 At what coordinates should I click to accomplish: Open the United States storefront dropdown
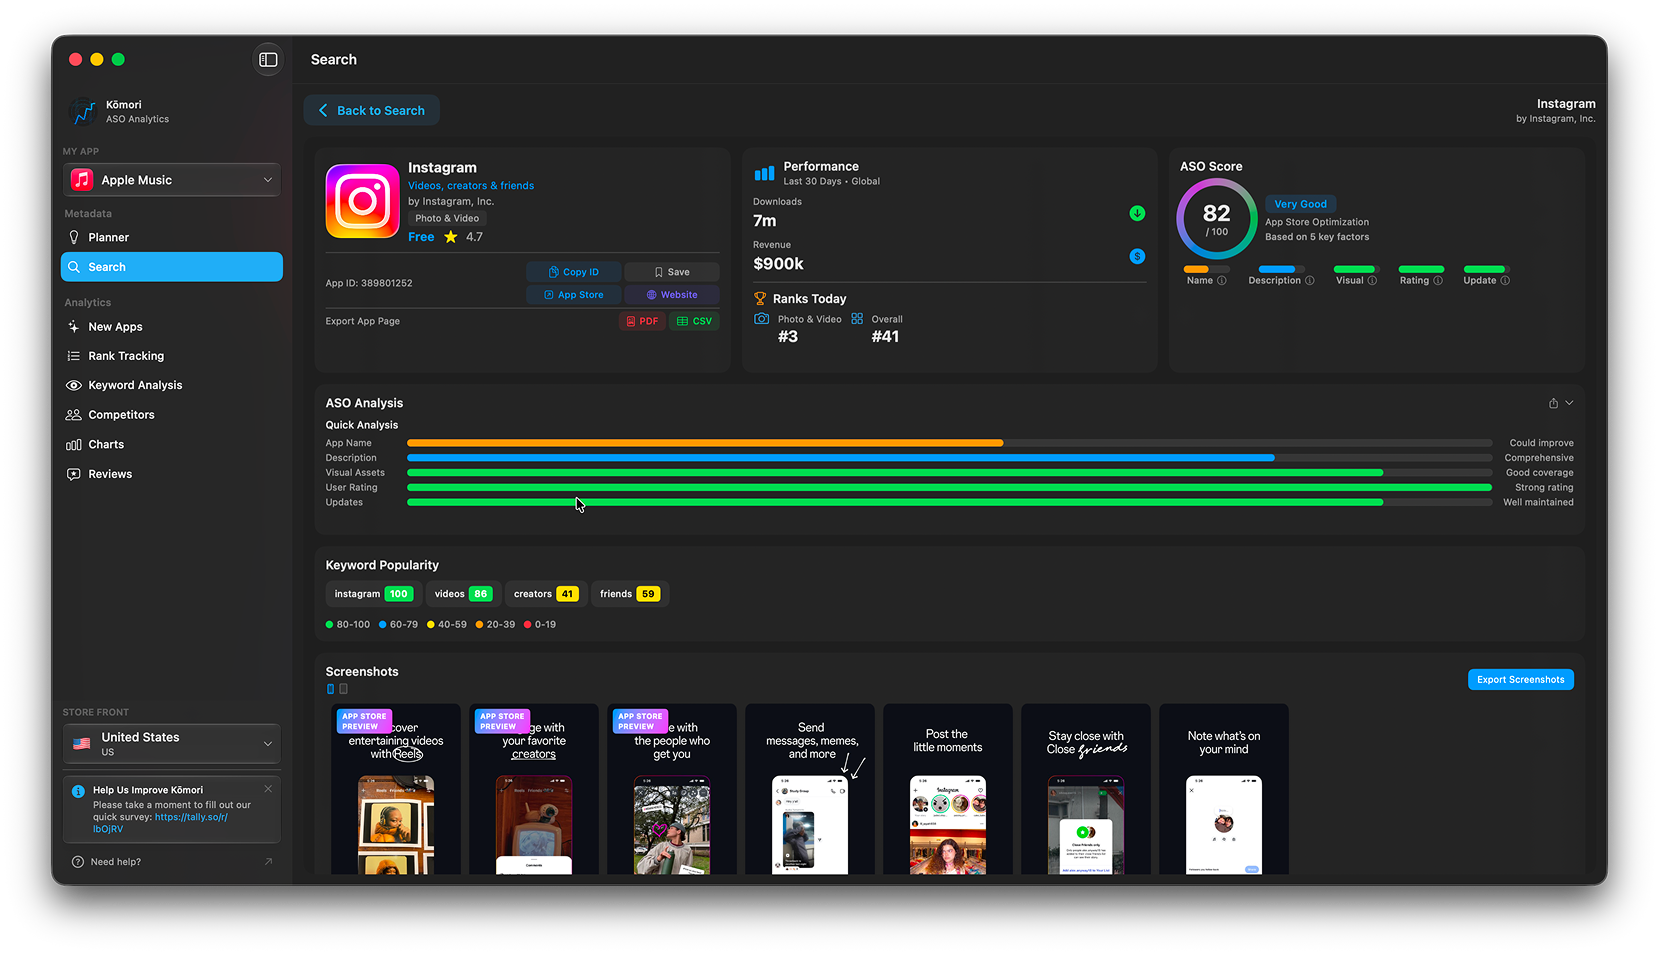point(172,744)
